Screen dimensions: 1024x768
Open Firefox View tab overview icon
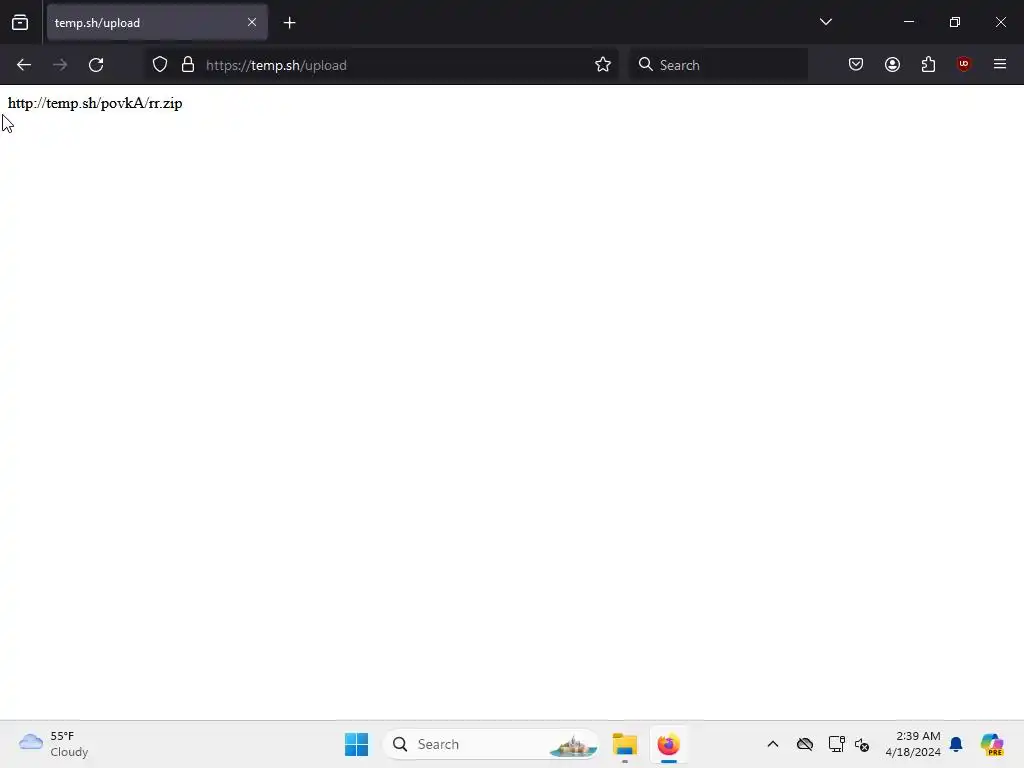pyautogui.click(x=20, y=22)
